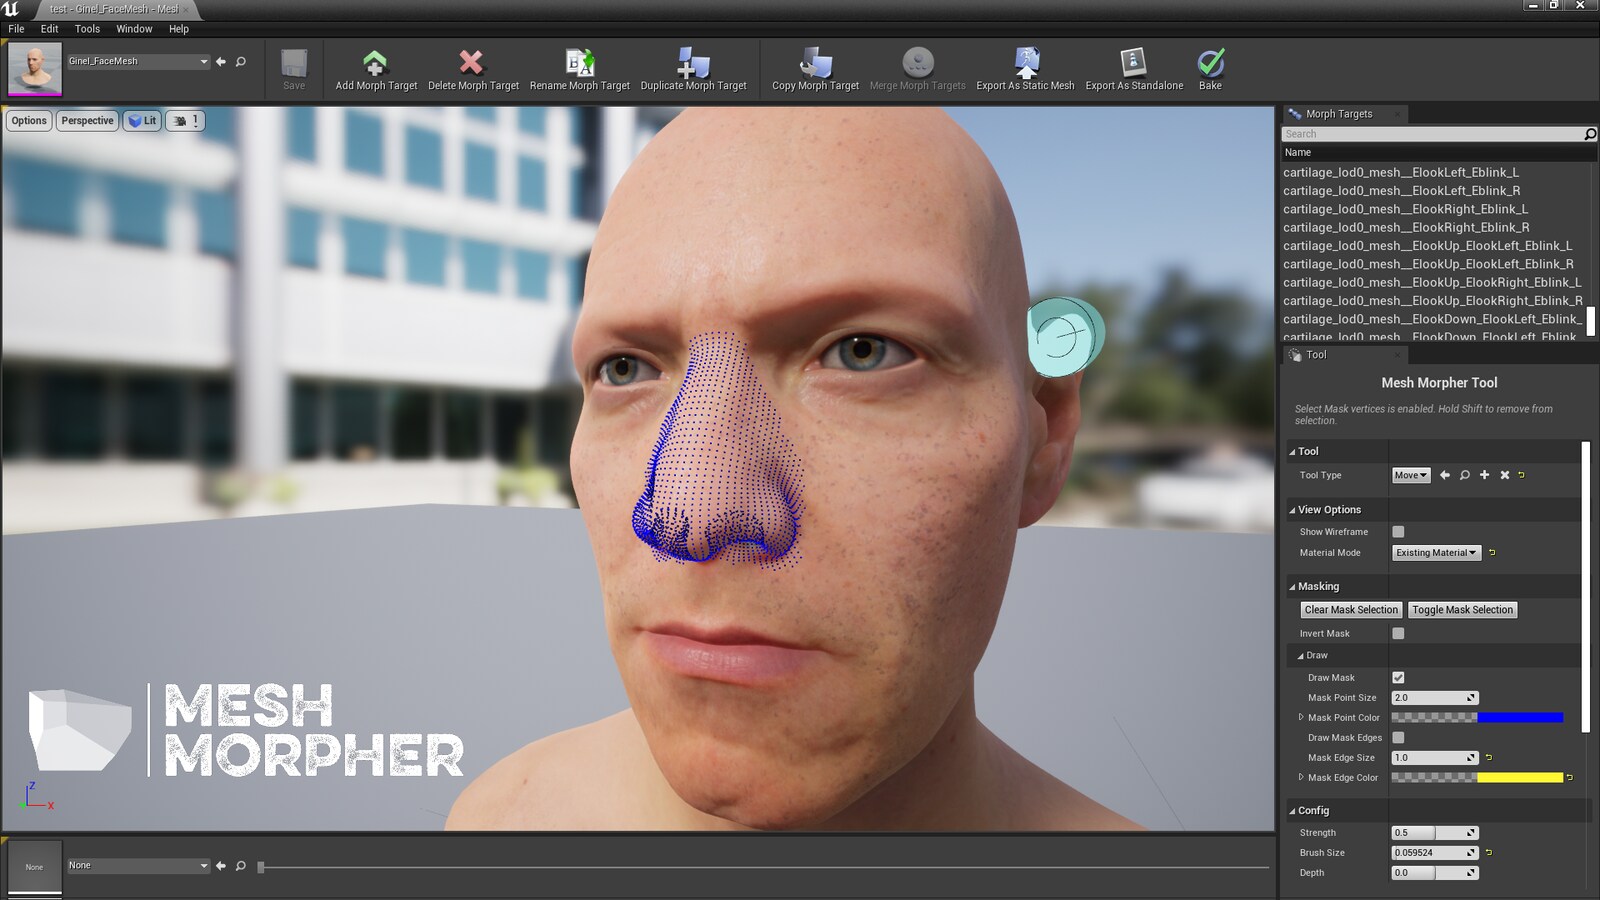Click the Rename Morph Target icon

(x=580, y=62)
